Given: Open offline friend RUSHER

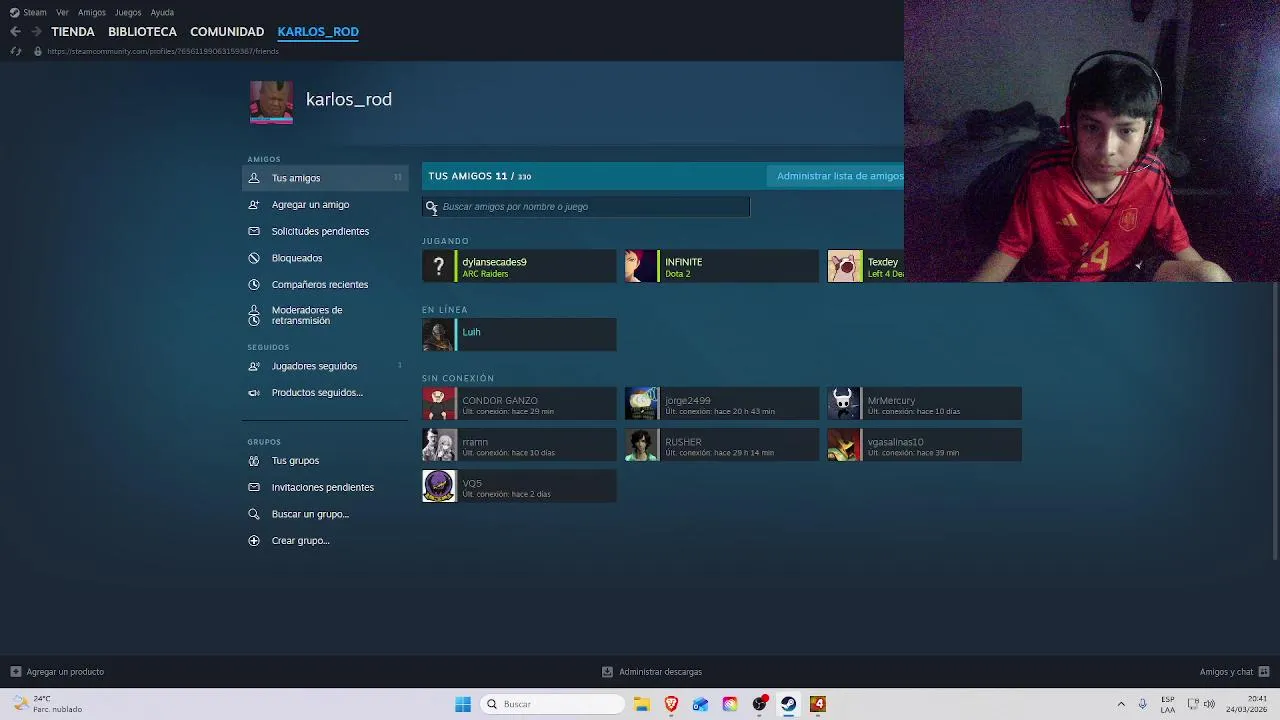Looking at the screenshot, I should (x=722, y=445).
